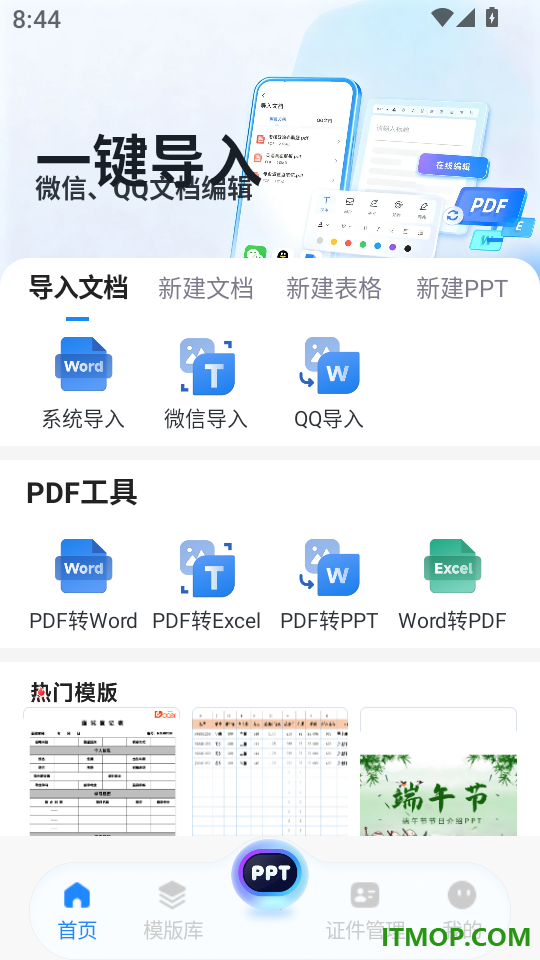Open the 系统导入 Word icon
Image resolution: width=540 pixels, height=960 pixels.
[x=83, y=364]
